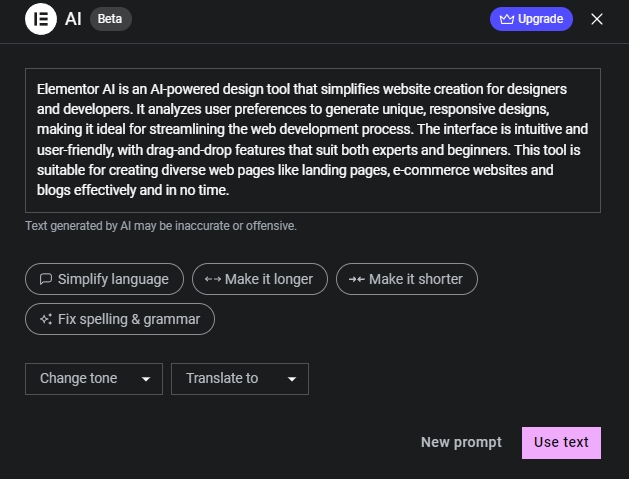
Task: Start over with New prompt
Action: click(x=461, y=442)
